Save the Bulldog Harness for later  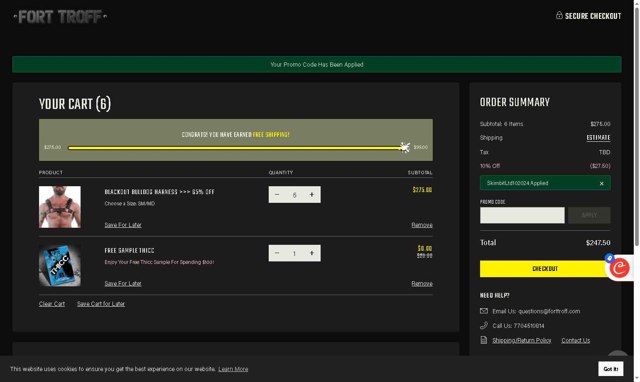pos(123,225)
